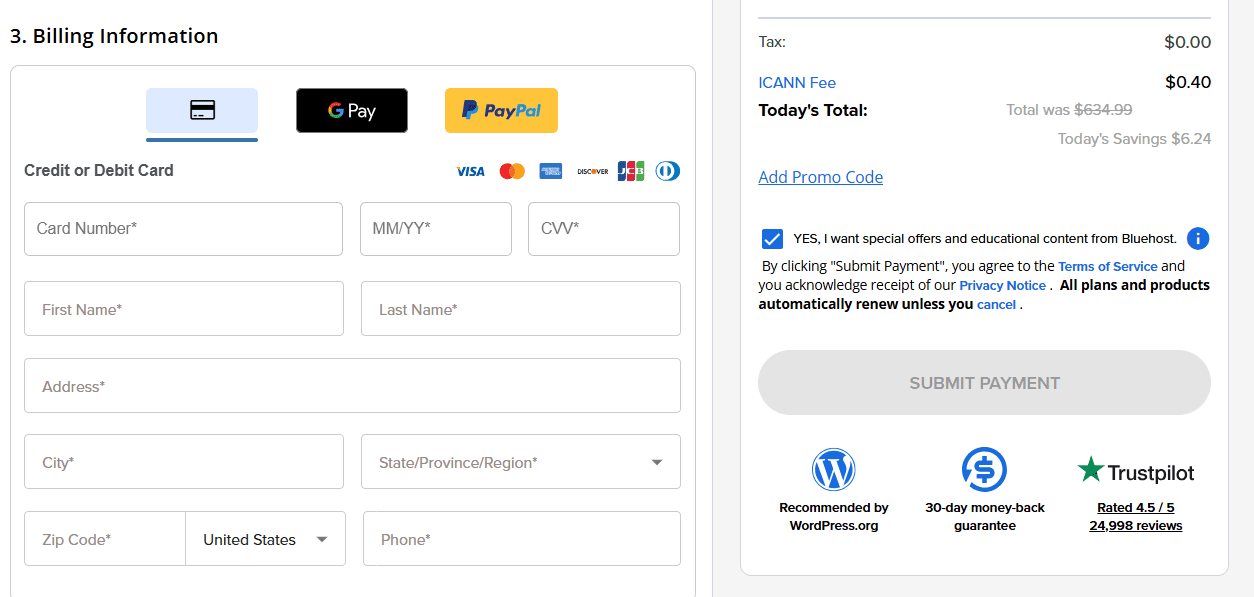Click the cancel renewal link
The width and height of the screenshot is (1254, 597).
996,304
